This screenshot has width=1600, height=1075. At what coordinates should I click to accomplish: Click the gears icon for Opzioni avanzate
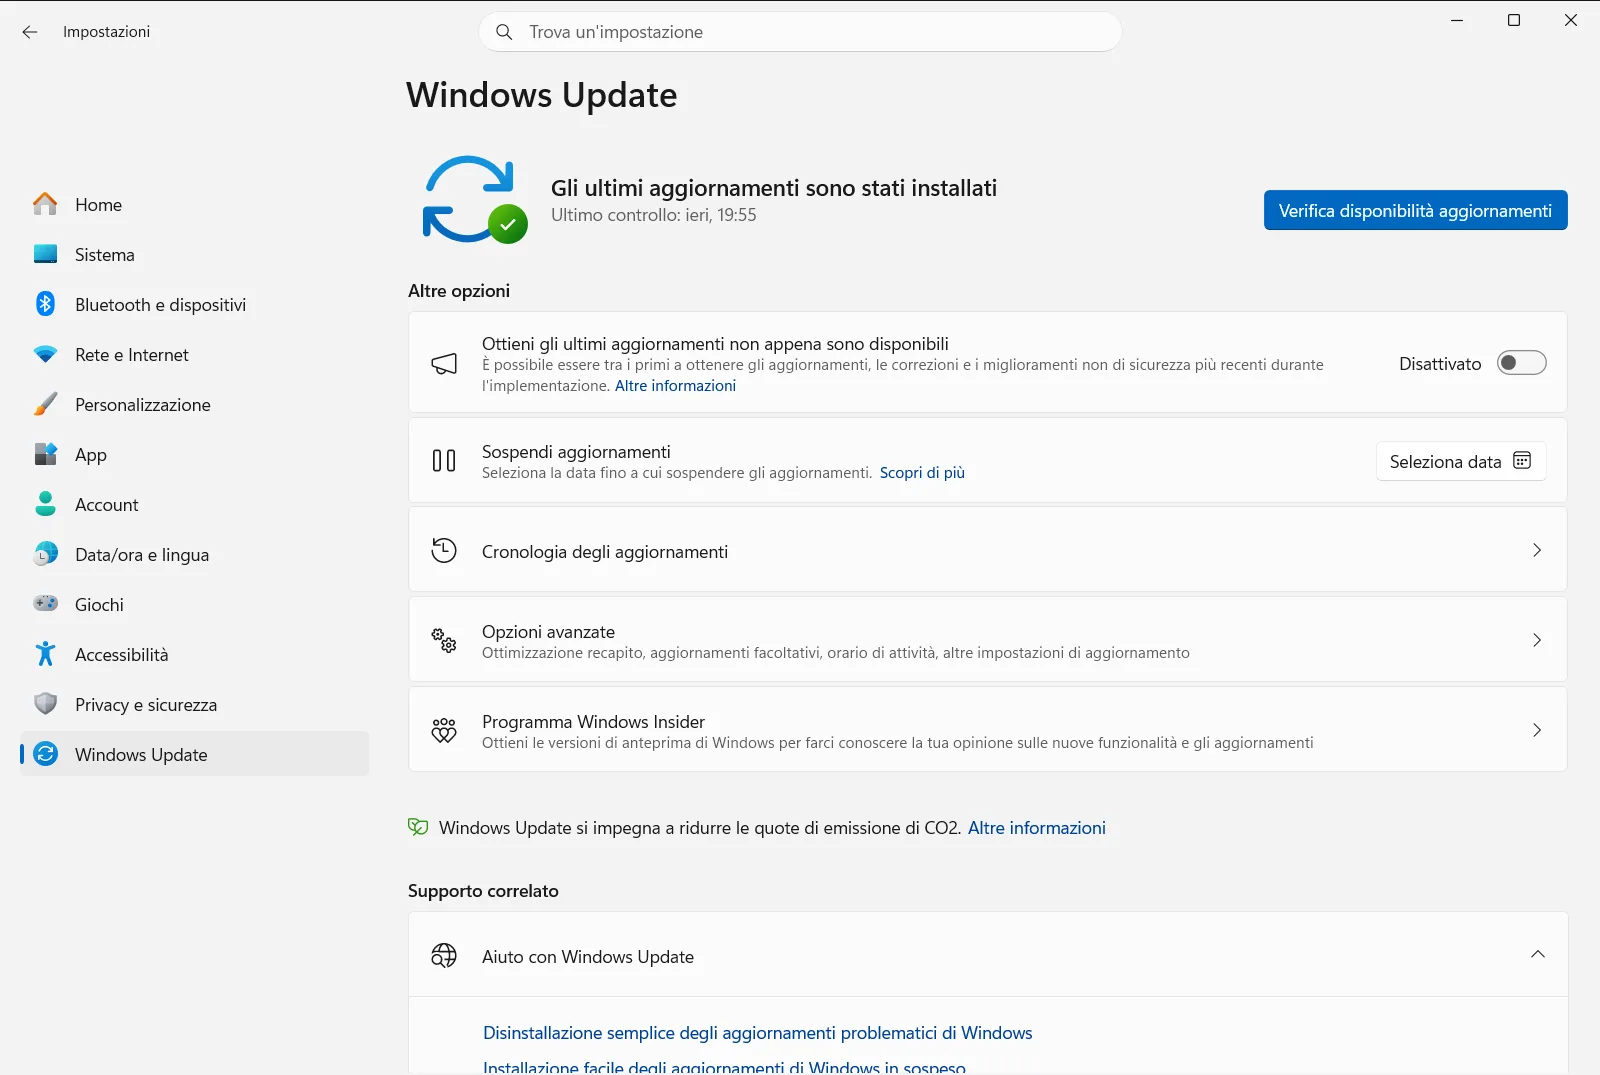[x=444, y=640]
